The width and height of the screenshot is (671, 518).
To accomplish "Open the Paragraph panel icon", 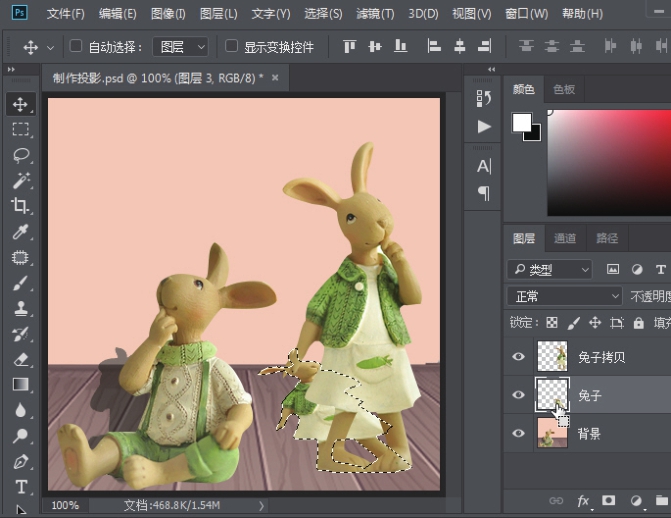I will point(484,193).
